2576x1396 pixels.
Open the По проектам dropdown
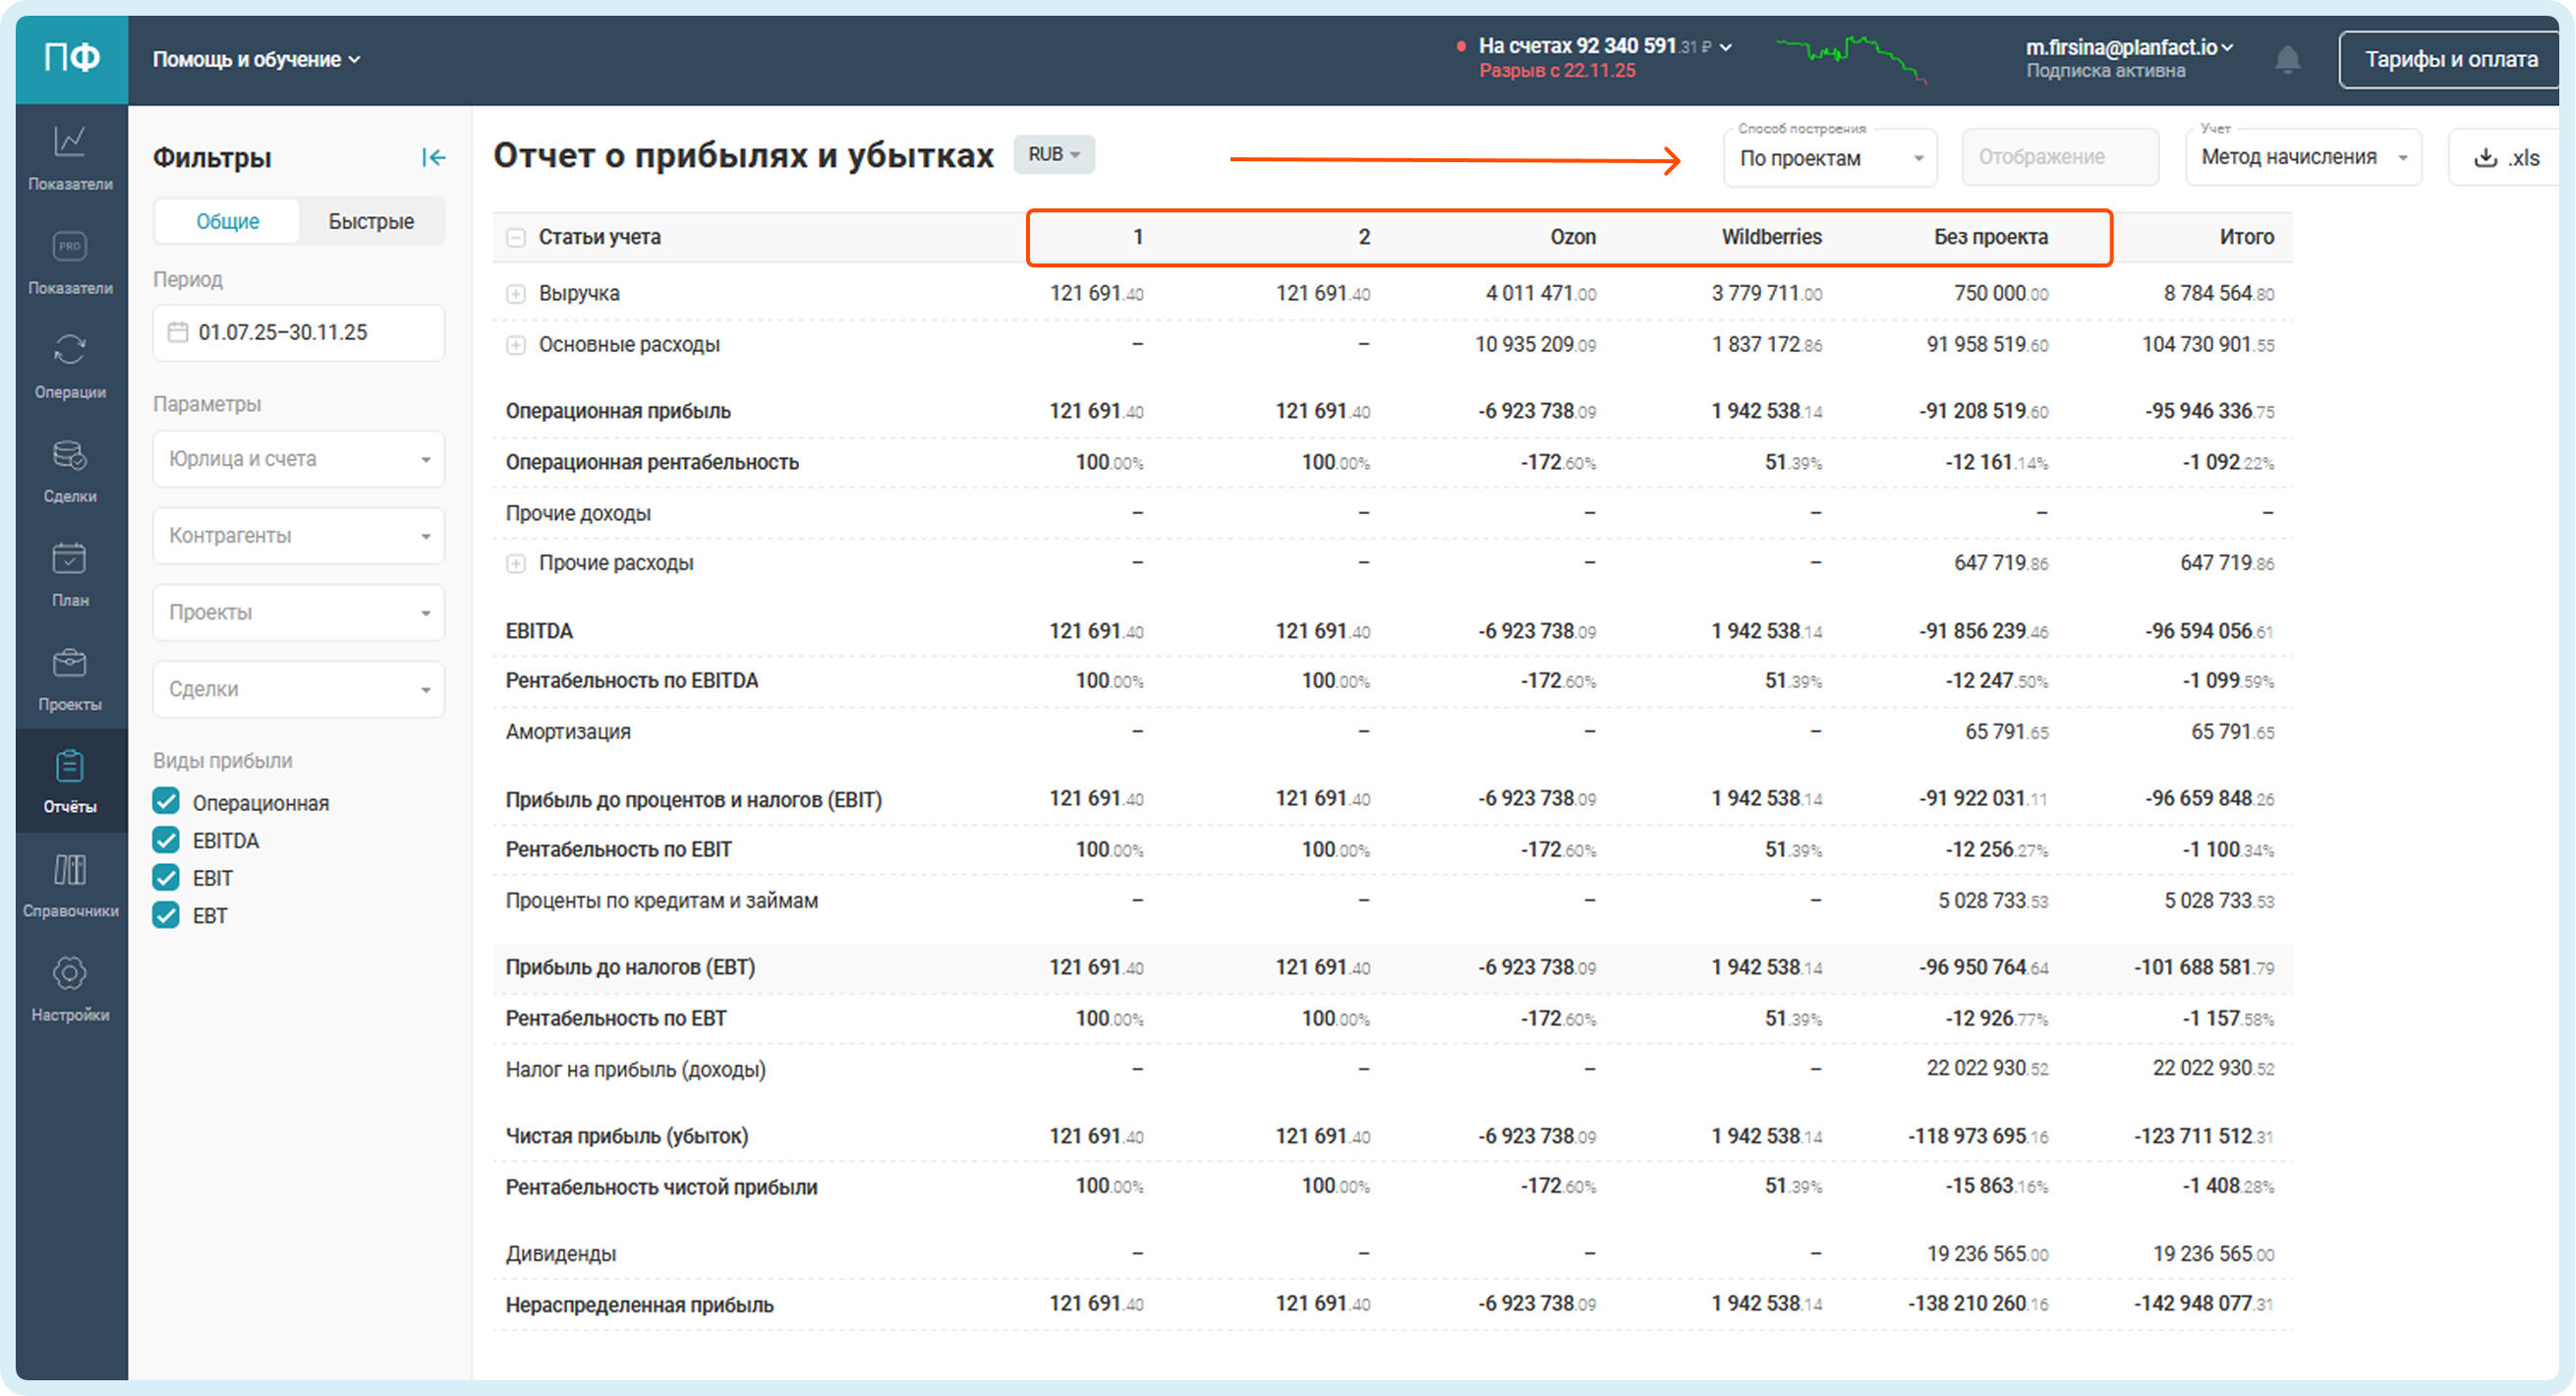click(x=1830, y=158)
